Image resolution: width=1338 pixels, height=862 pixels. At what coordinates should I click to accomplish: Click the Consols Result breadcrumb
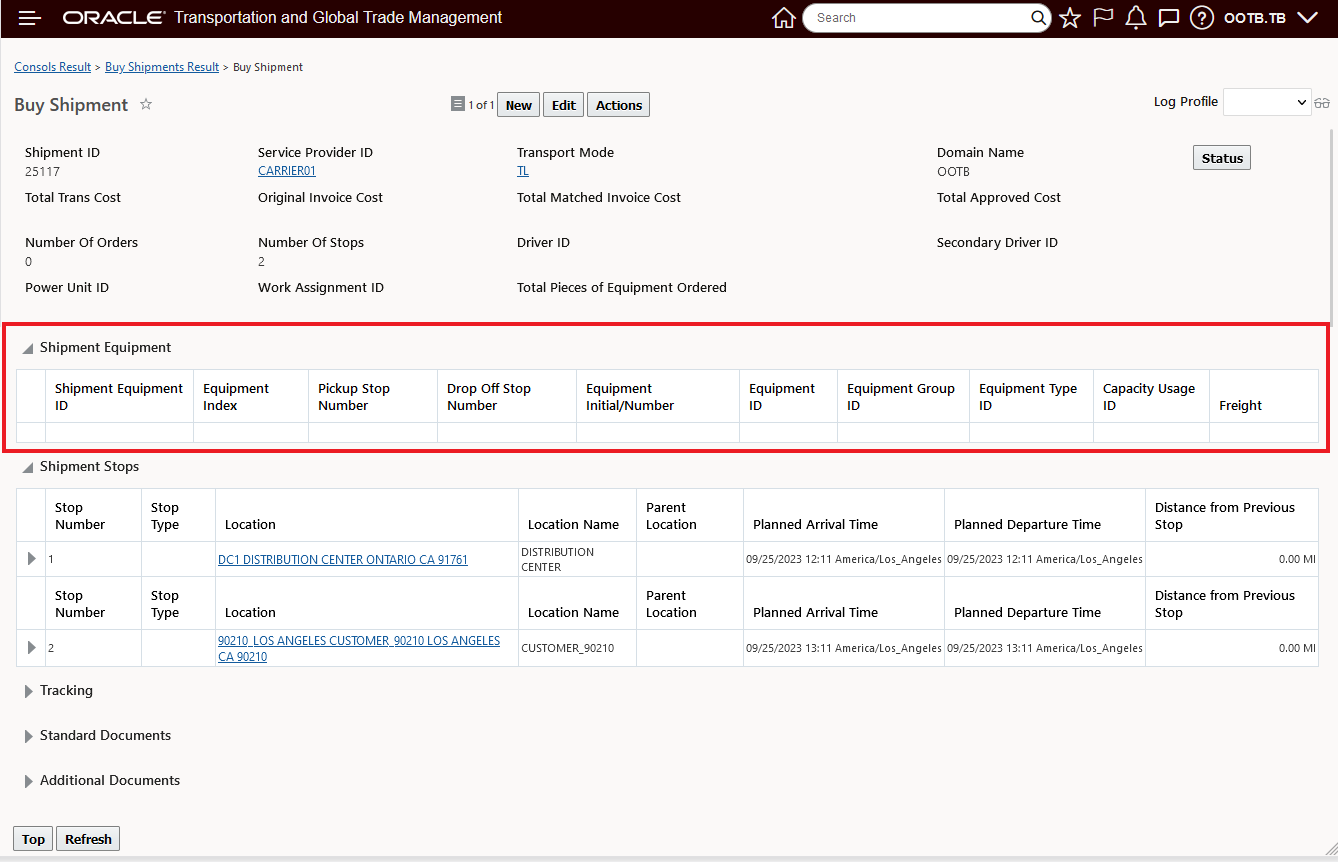[x=53, y=67]
